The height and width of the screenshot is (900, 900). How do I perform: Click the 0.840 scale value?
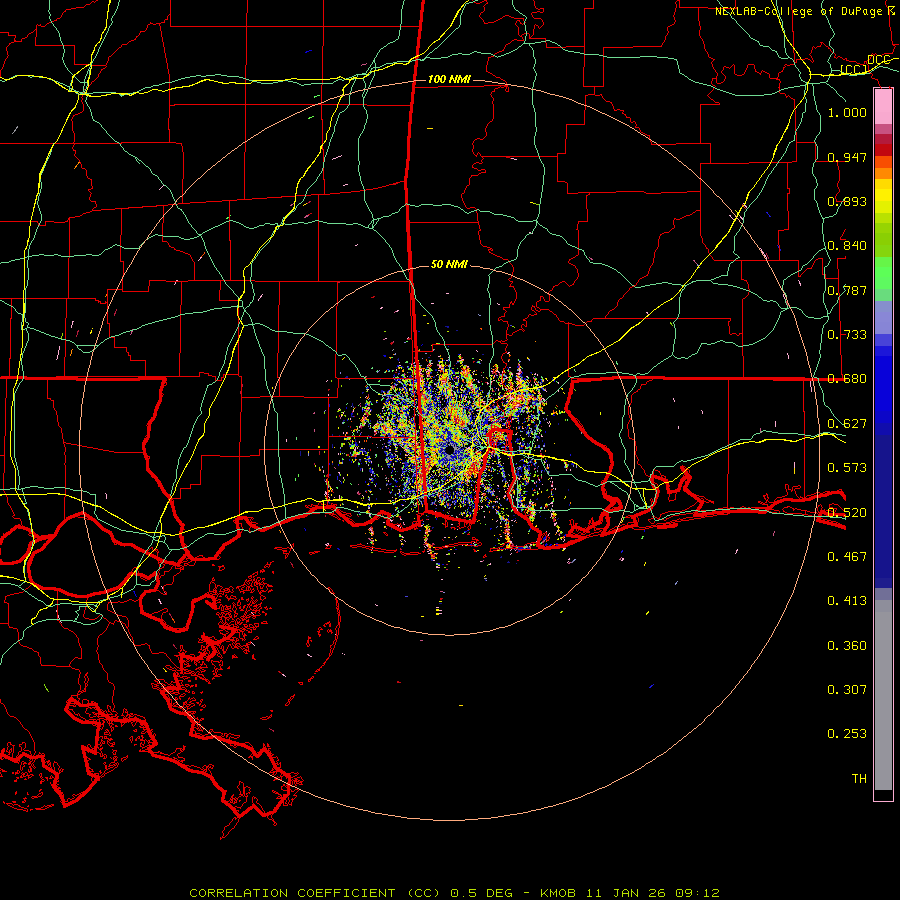click(x=847, y=245)
